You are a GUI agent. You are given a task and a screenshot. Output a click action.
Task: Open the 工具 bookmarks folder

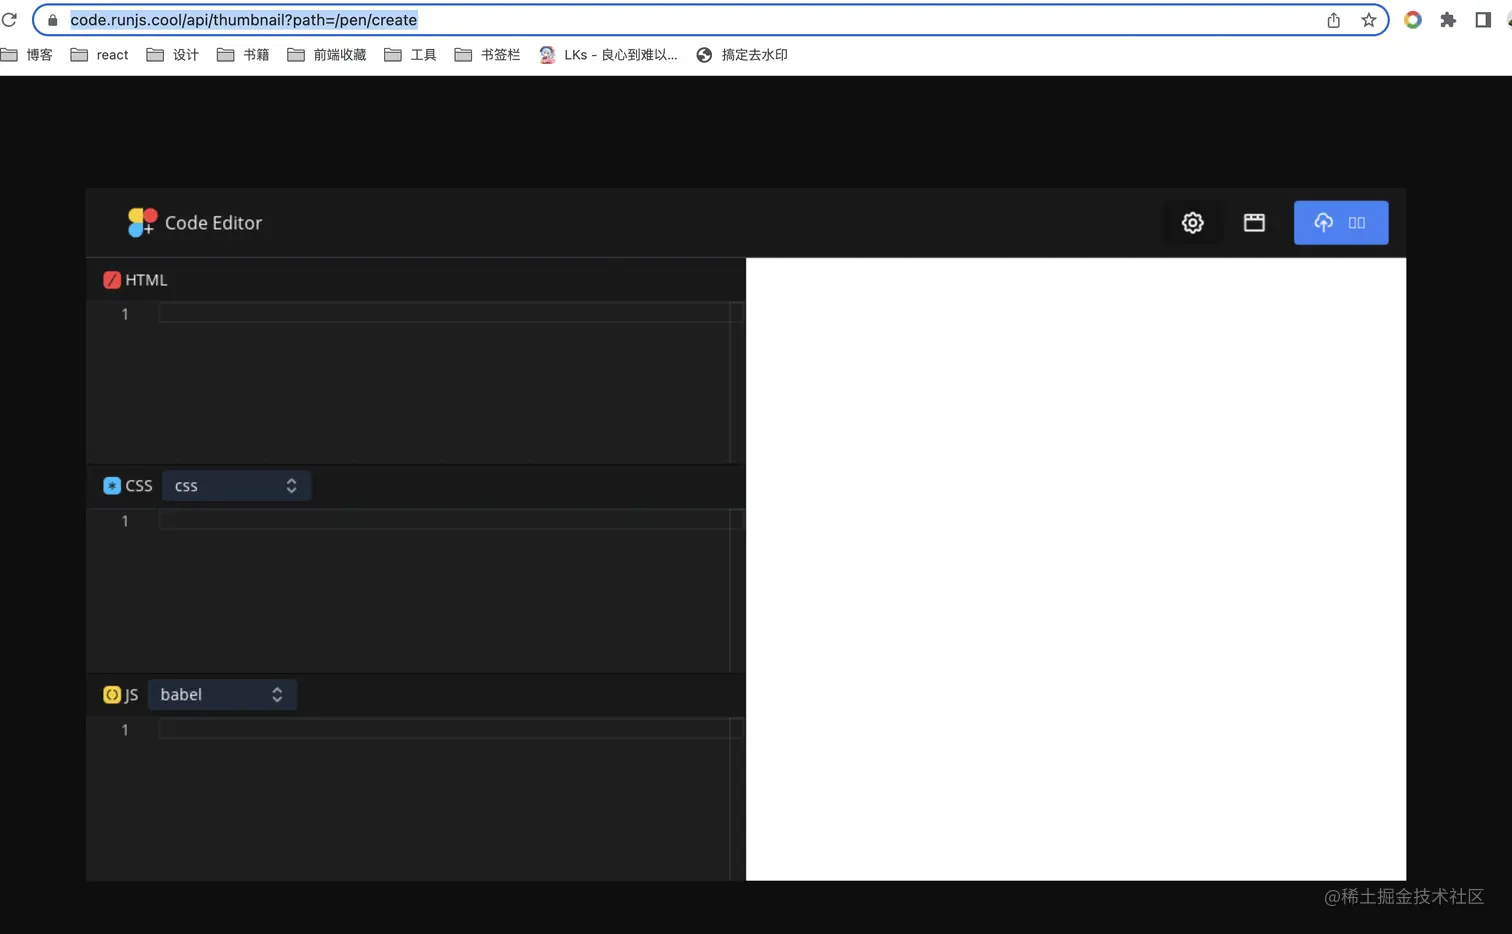[410, 55]
